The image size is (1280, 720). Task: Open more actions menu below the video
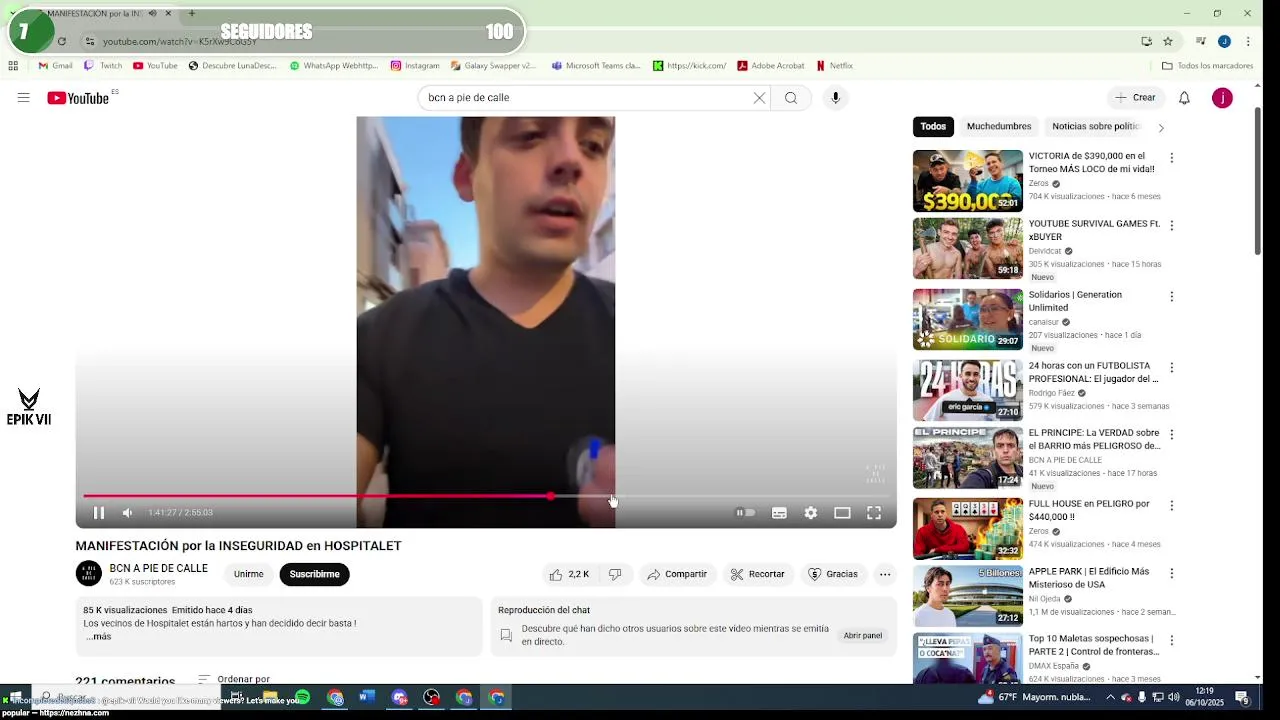885,574
